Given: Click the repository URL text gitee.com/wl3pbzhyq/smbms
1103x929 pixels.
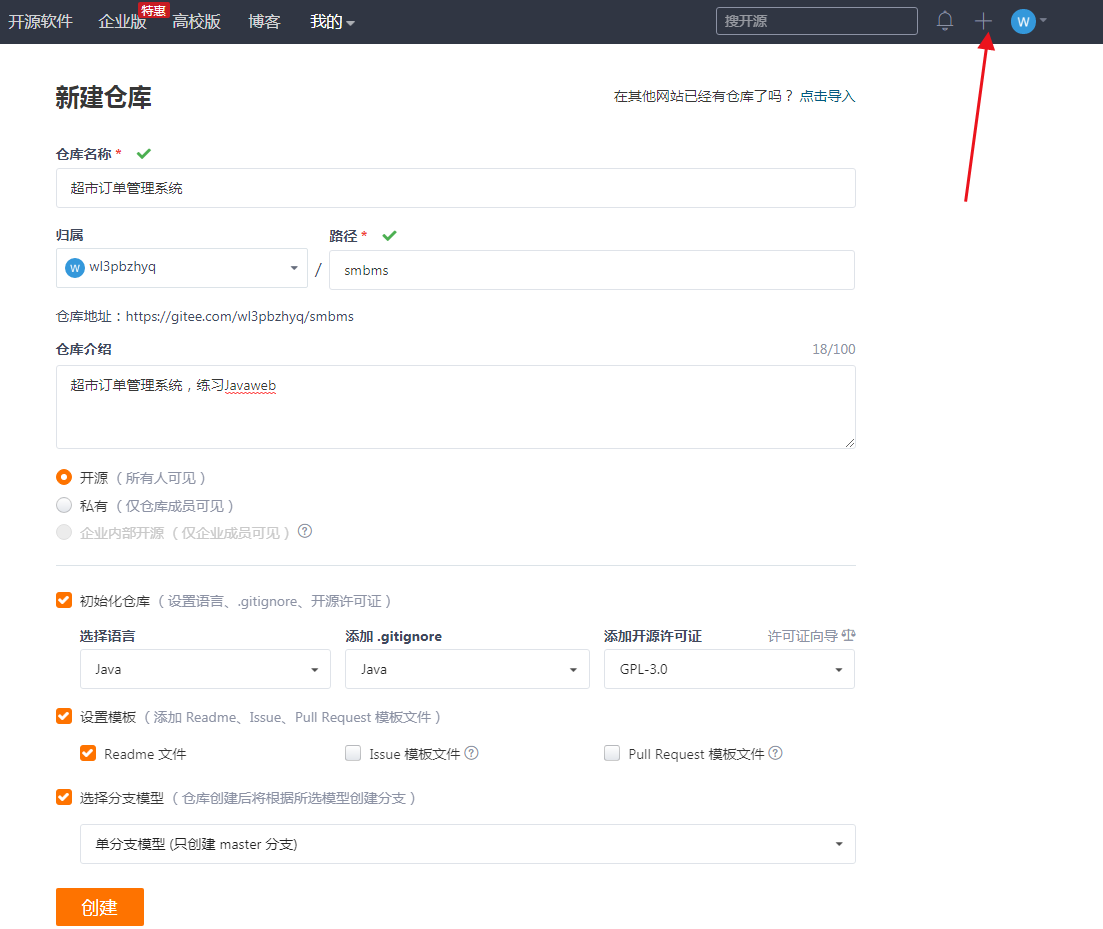Looking at the screenshot, I should (x=239, y=316).
